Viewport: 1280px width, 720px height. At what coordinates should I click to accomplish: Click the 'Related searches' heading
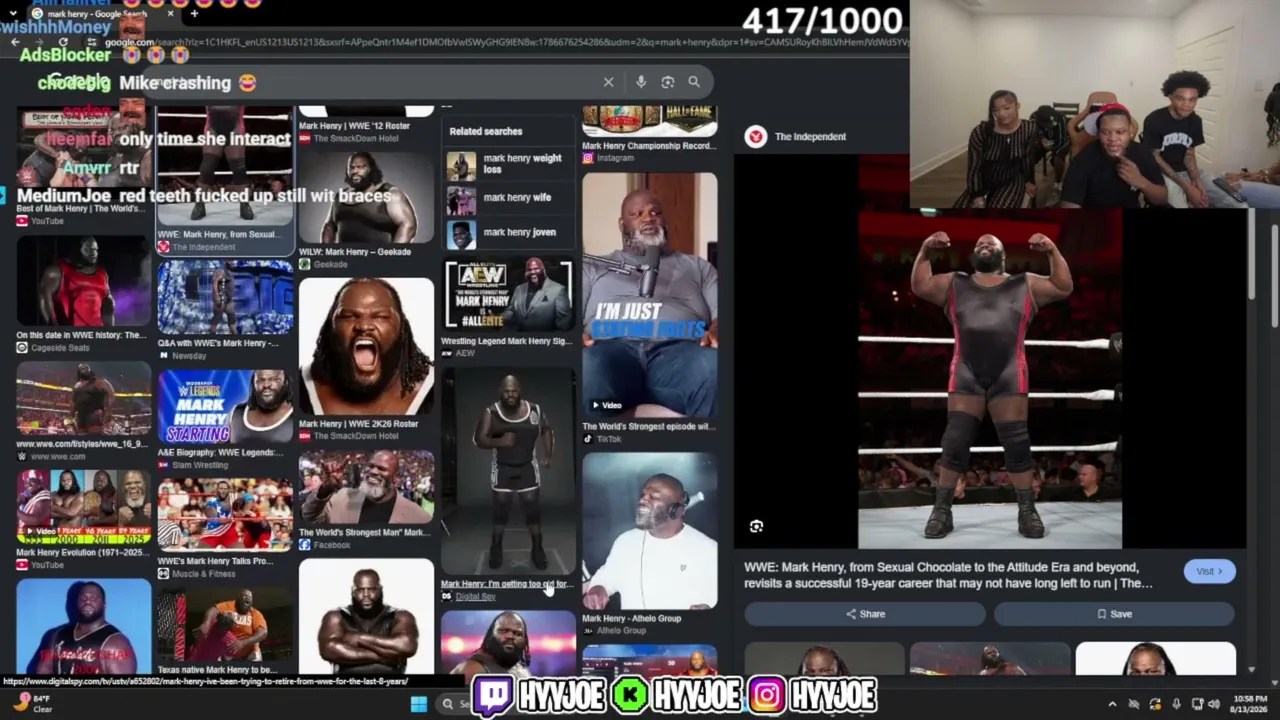[x=486, y=131]
